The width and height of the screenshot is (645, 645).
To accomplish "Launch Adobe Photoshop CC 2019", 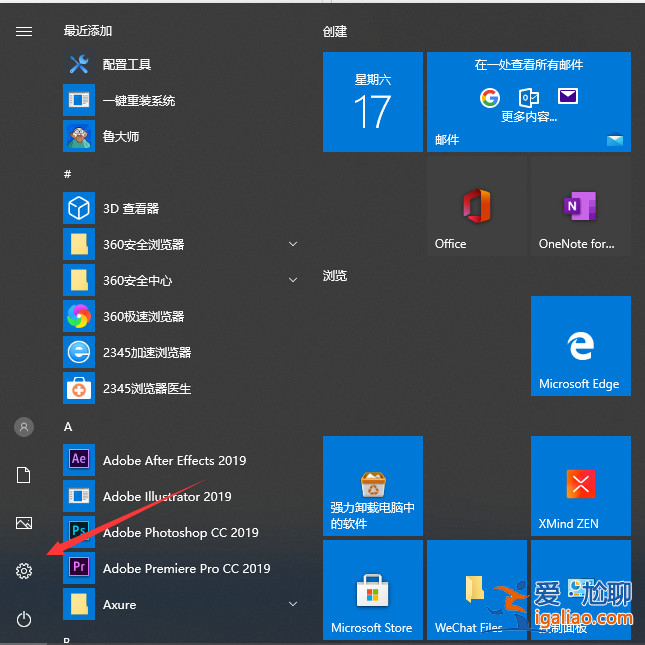I will click(181, 532).
